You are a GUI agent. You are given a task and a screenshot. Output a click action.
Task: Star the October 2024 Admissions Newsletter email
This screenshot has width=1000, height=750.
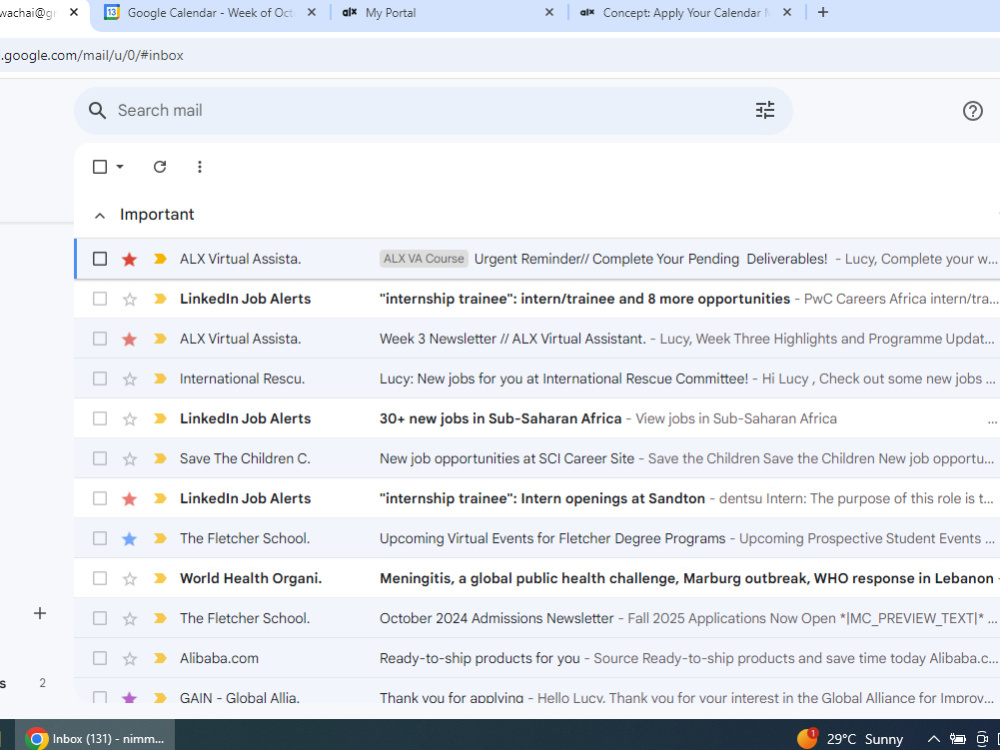tap(129, 619)
